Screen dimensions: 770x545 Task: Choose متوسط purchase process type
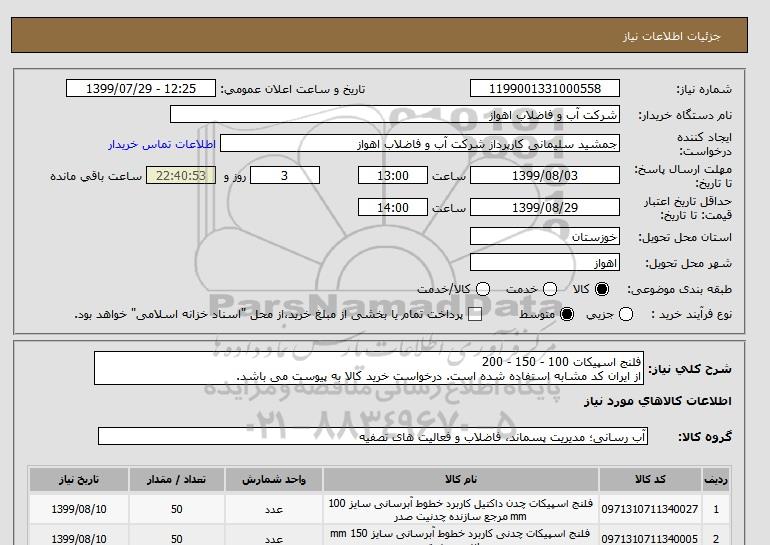pos(567,314)
